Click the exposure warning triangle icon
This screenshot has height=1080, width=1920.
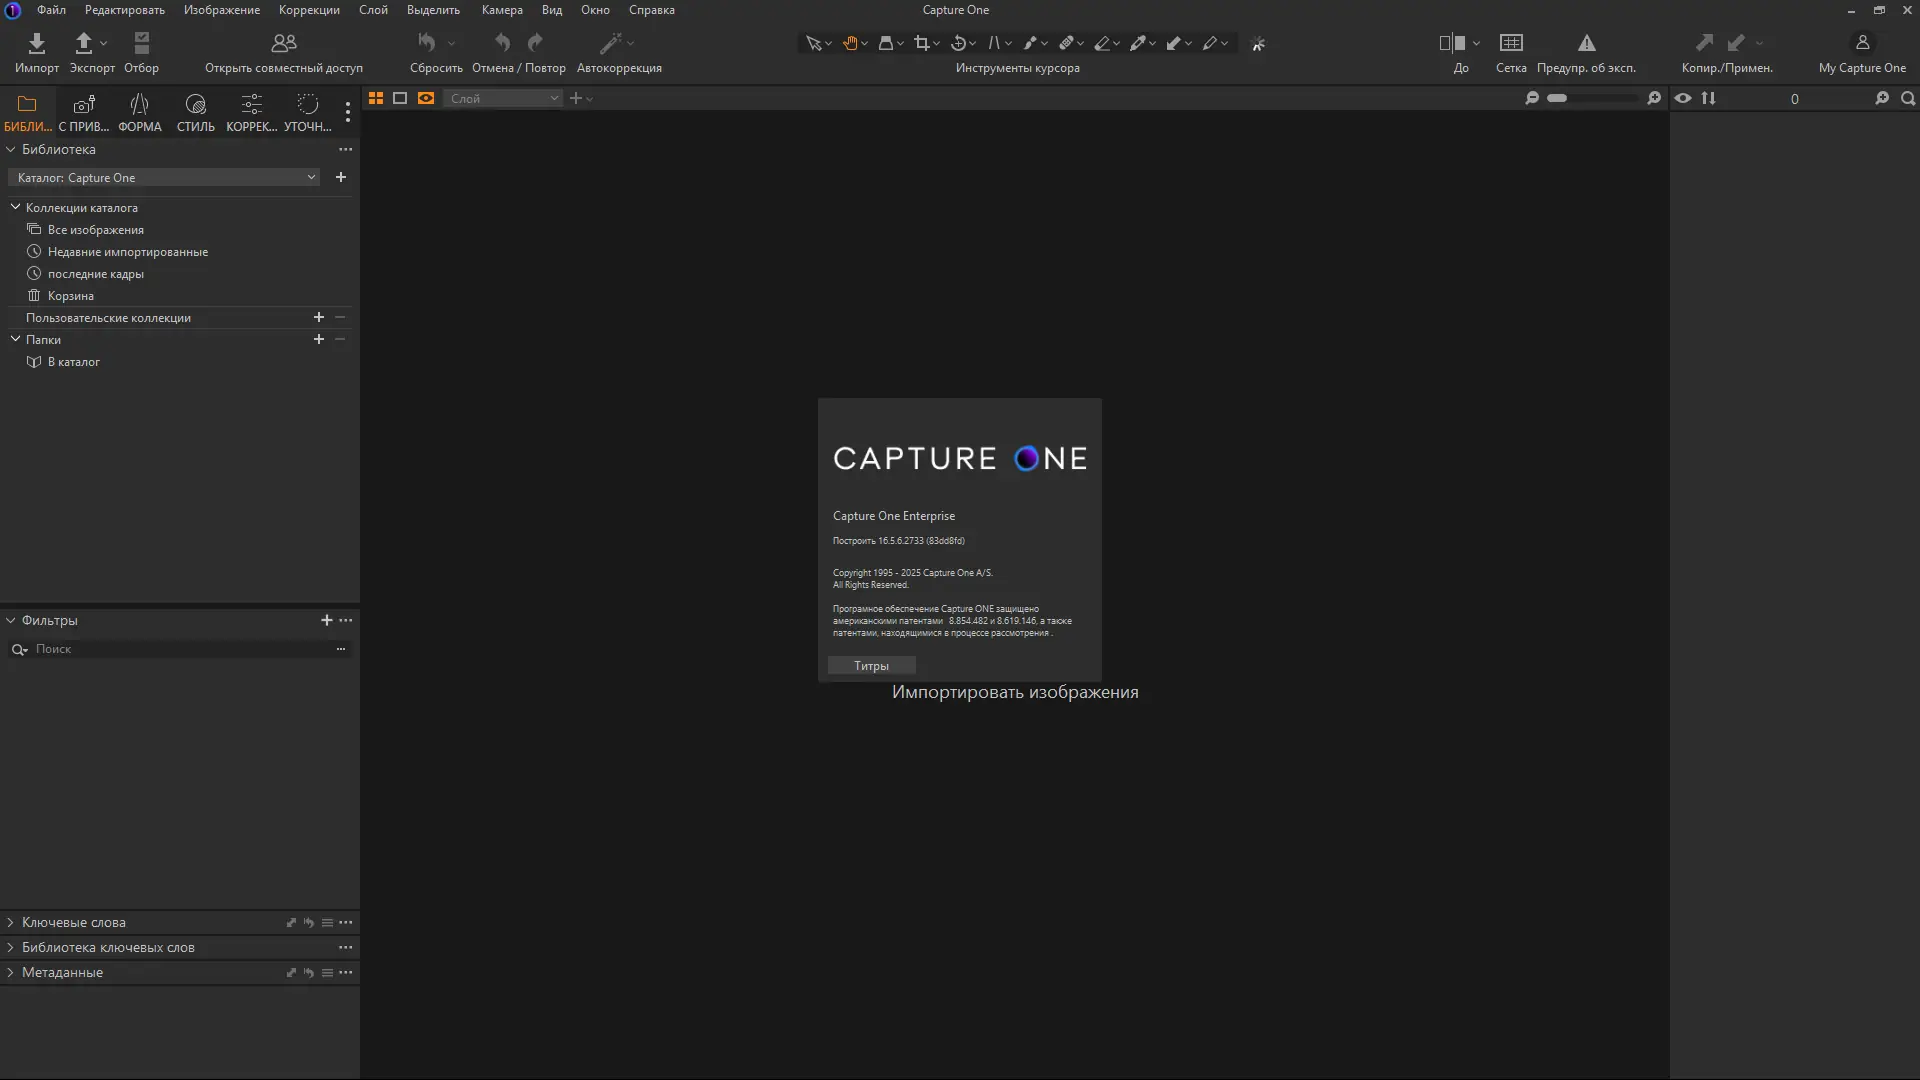pyautogui.click(x=1586, y=43)
